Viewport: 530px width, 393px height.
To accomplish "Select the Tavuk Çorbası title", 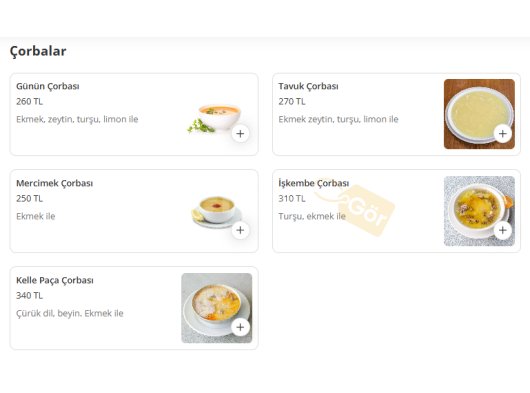I will pyautogui.click(x=308, y=86).
